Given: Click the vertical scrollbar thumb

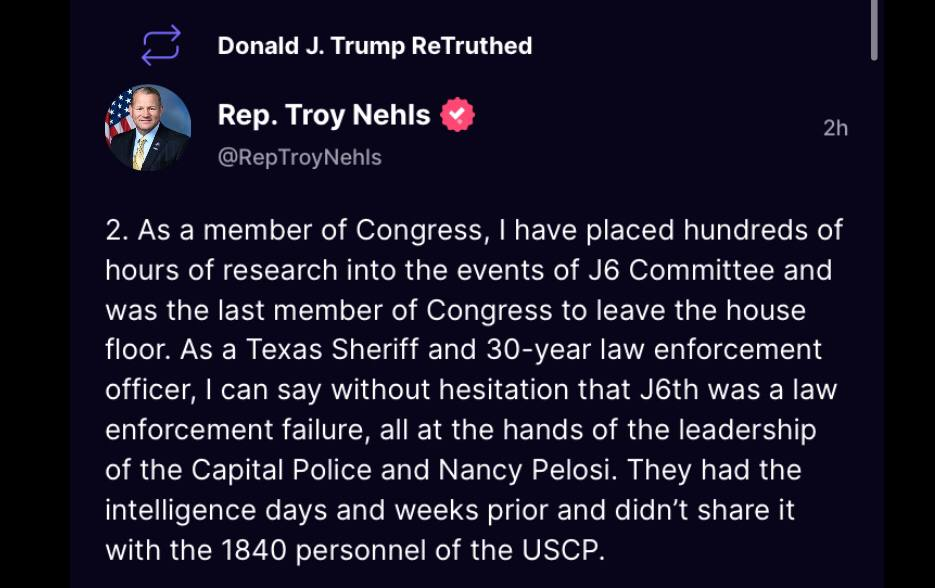Looking at the screenshot, I should pos(874,30).
